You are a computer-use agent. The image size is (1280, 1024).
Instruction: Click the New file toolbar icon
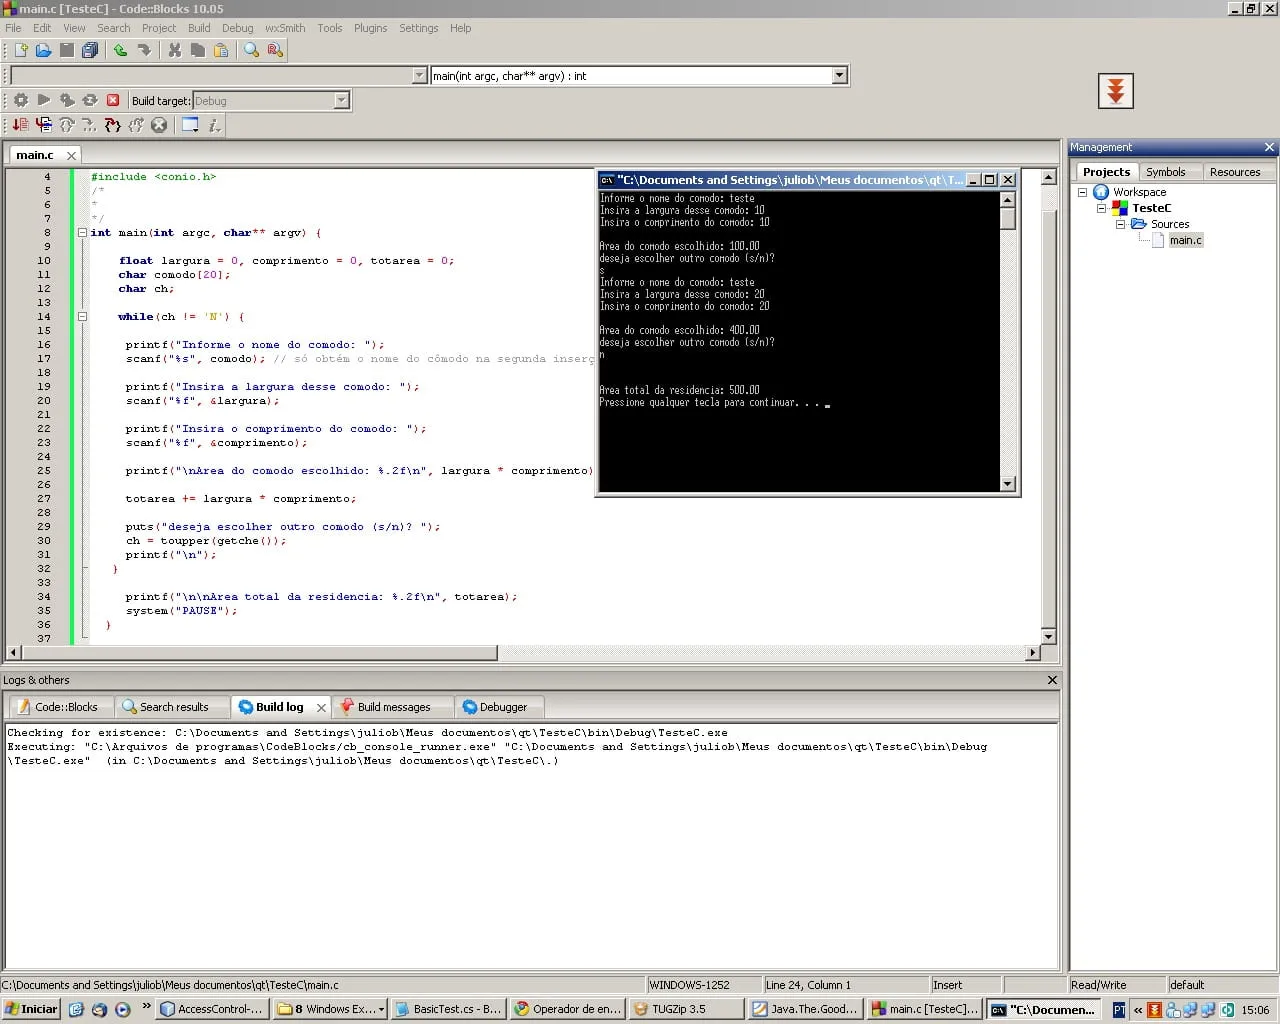point(20,50)
